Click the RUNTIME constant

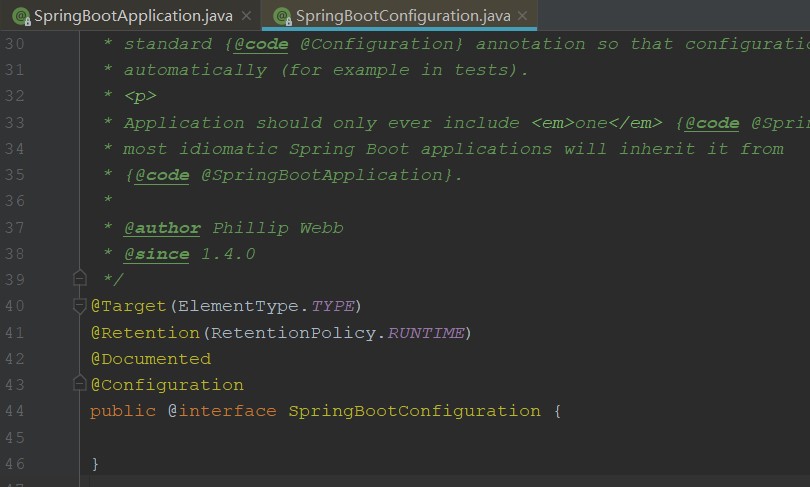(426, 333)
